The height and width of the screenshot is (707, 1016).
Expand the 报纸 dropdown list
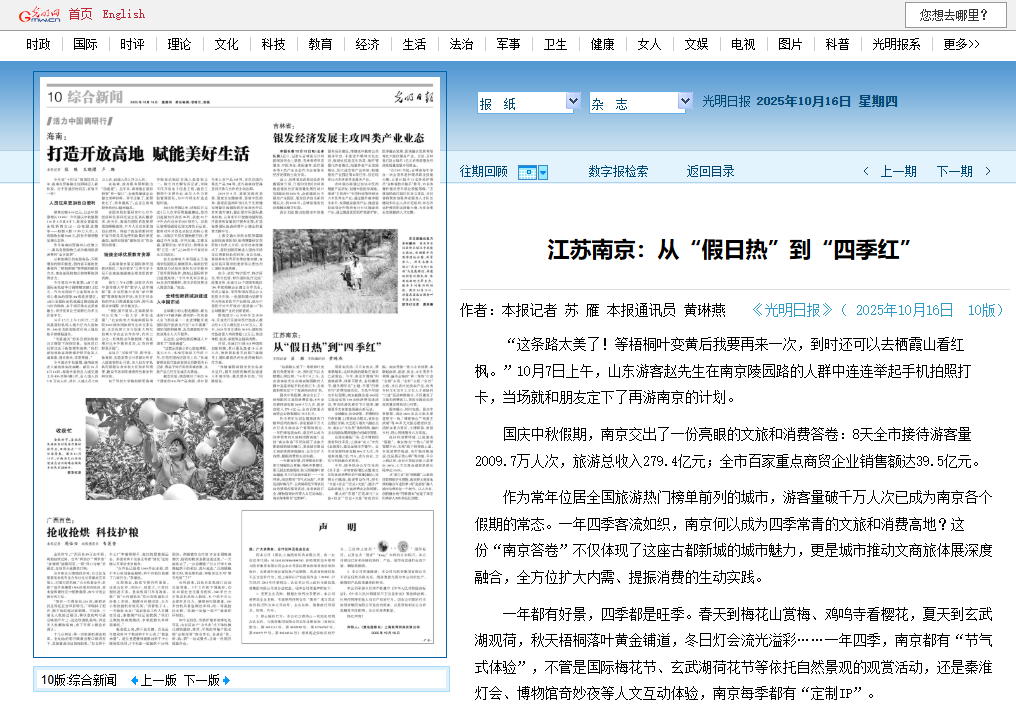coord(573,102)
